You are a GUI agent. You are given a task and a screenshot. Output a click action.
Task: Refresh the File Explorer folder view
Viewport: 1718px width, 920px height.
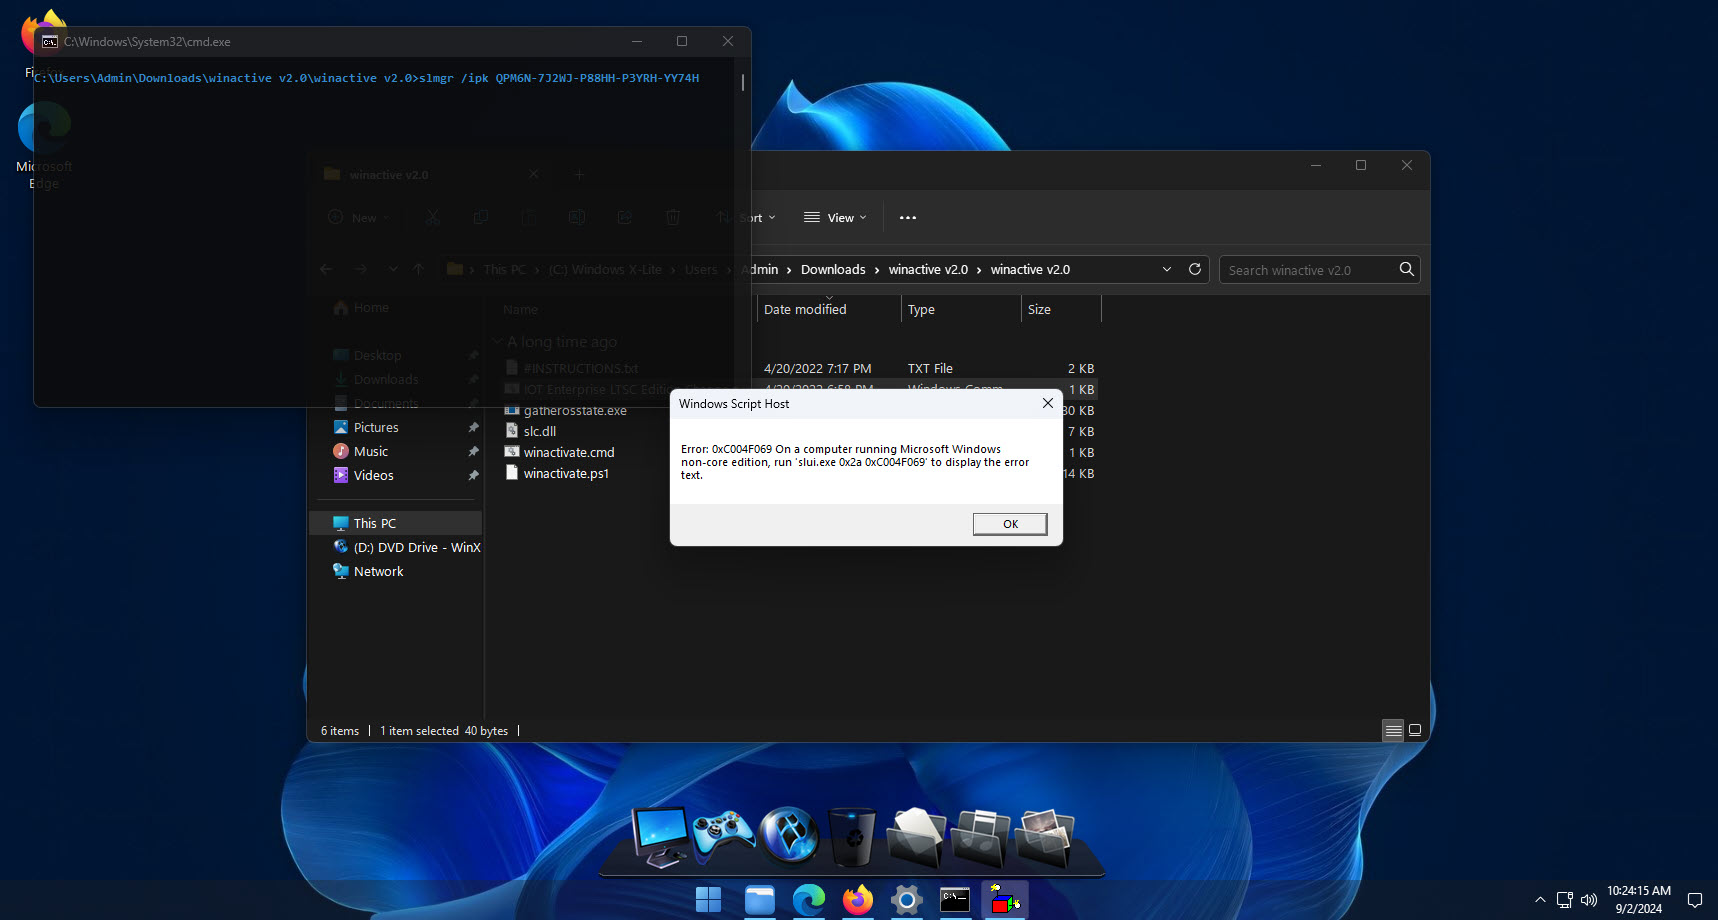1194,270
